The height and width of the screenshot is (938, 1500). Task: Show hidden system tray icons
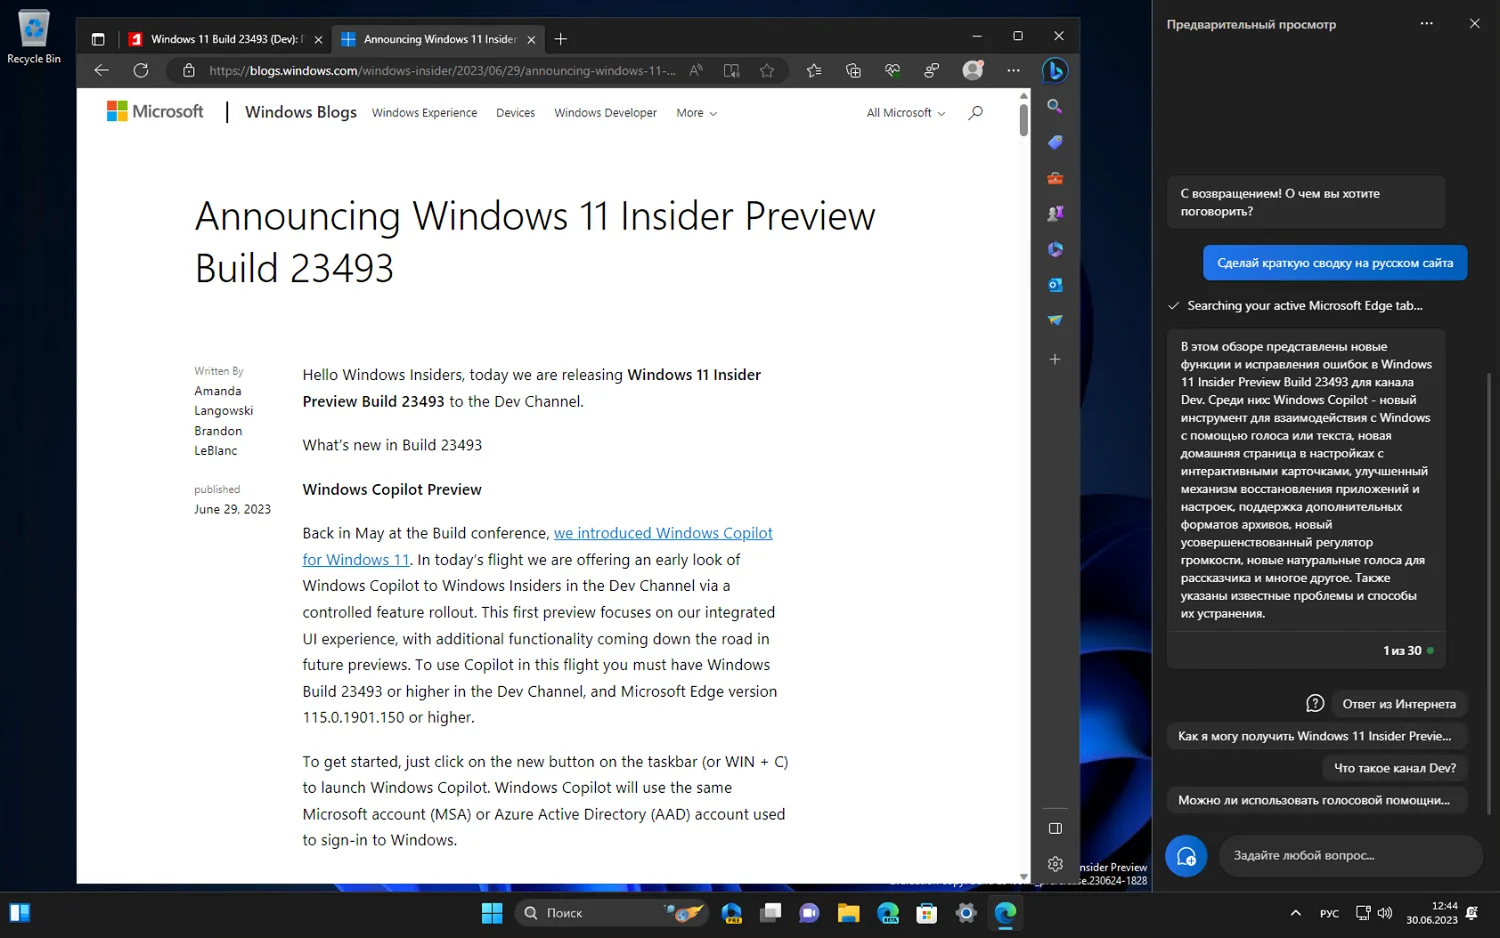pos(1295,913)
